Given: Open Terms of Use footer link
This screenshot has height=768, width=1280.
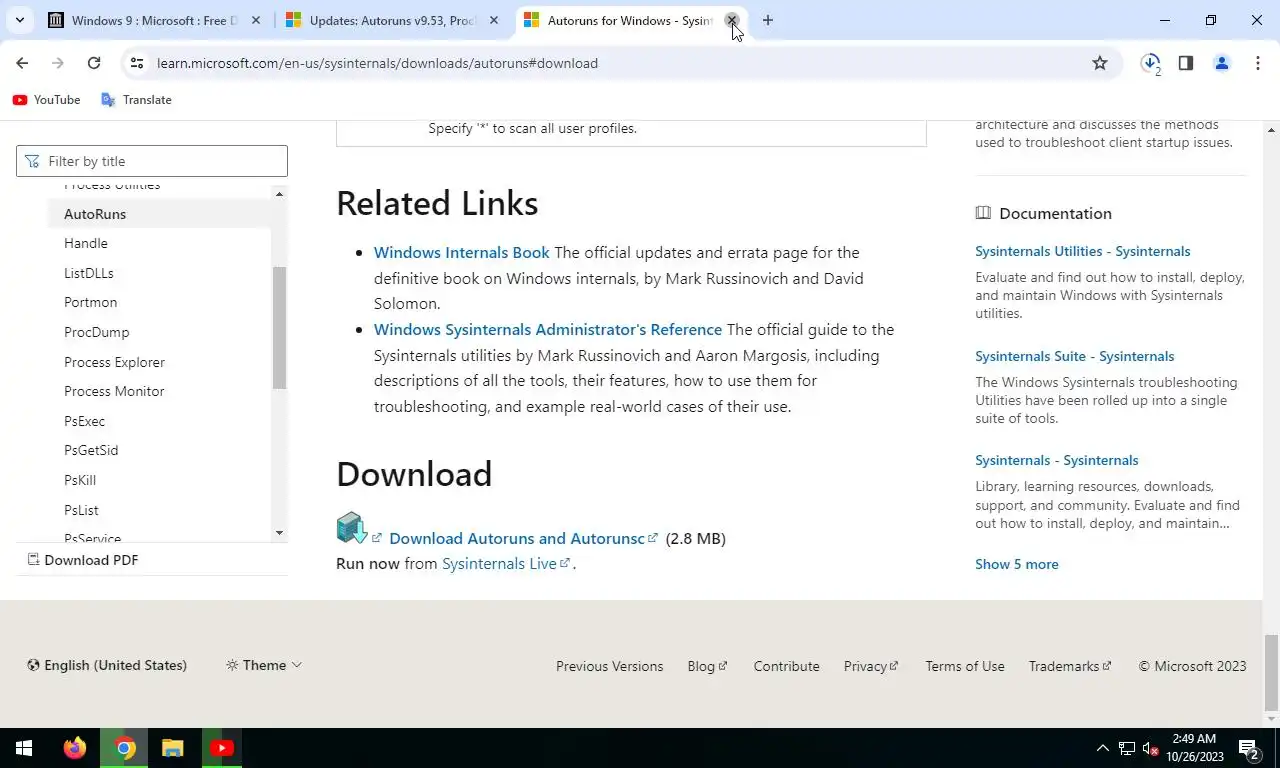Looking at the screenshot, I should 965,666.
